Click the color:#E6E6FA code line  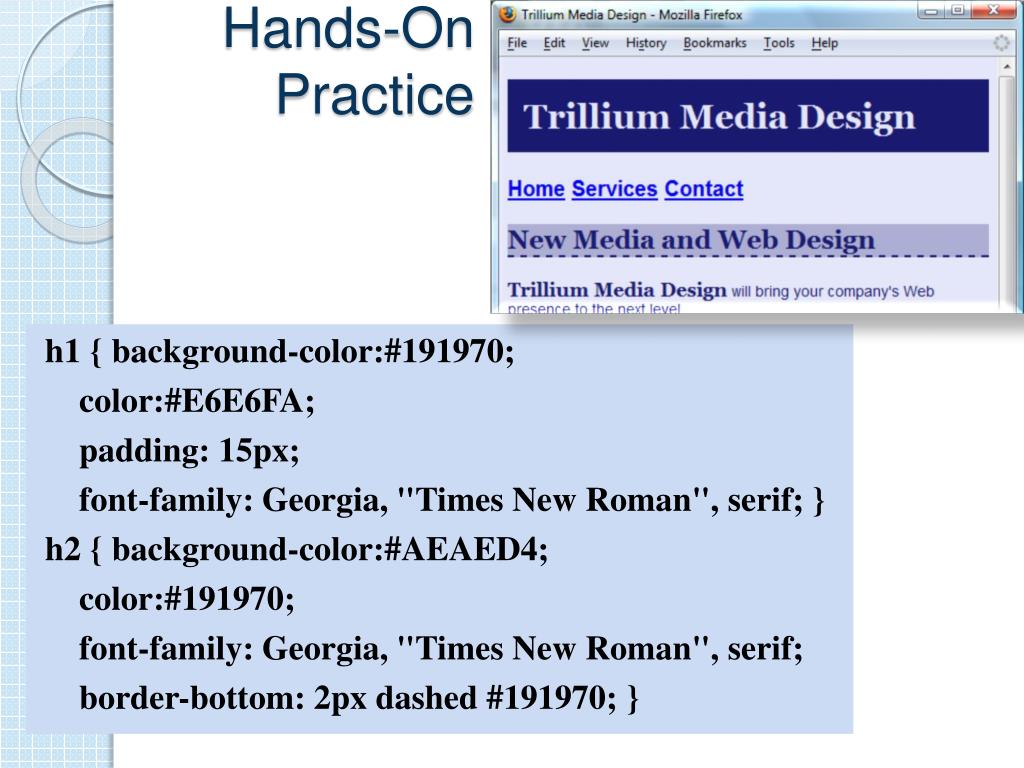(197, 402)
